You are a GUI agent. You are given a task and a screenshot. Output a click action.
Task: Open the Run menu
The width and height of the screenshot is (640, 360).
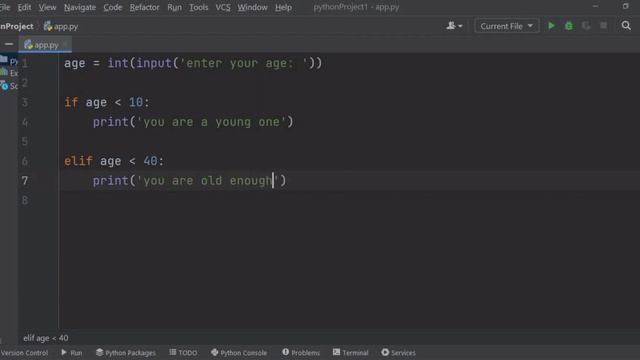point(174,7)
